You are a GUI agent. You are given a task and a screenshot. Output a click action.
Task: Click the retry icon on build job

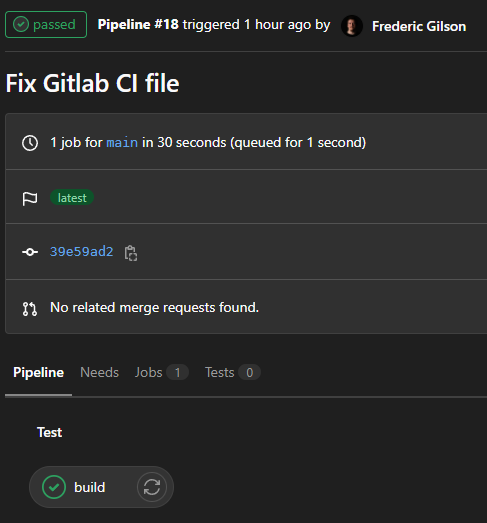(152, 487)
